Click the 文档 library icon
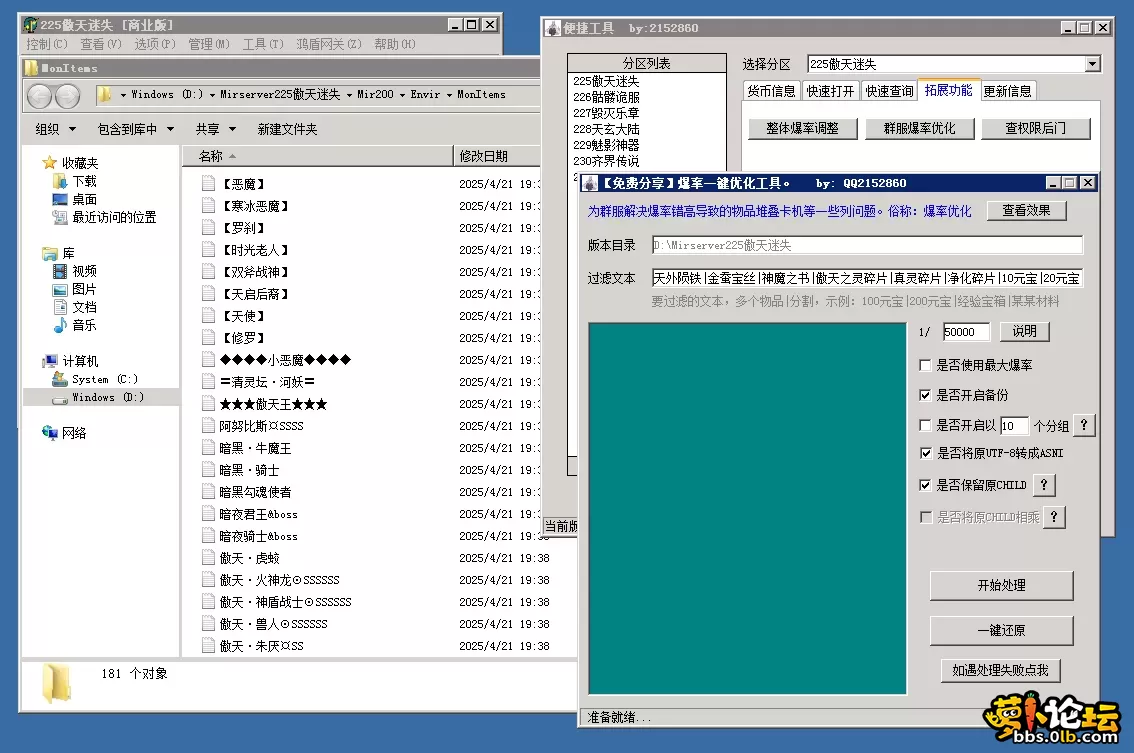This screenshot has height=753, width=1134. (60, 307)
